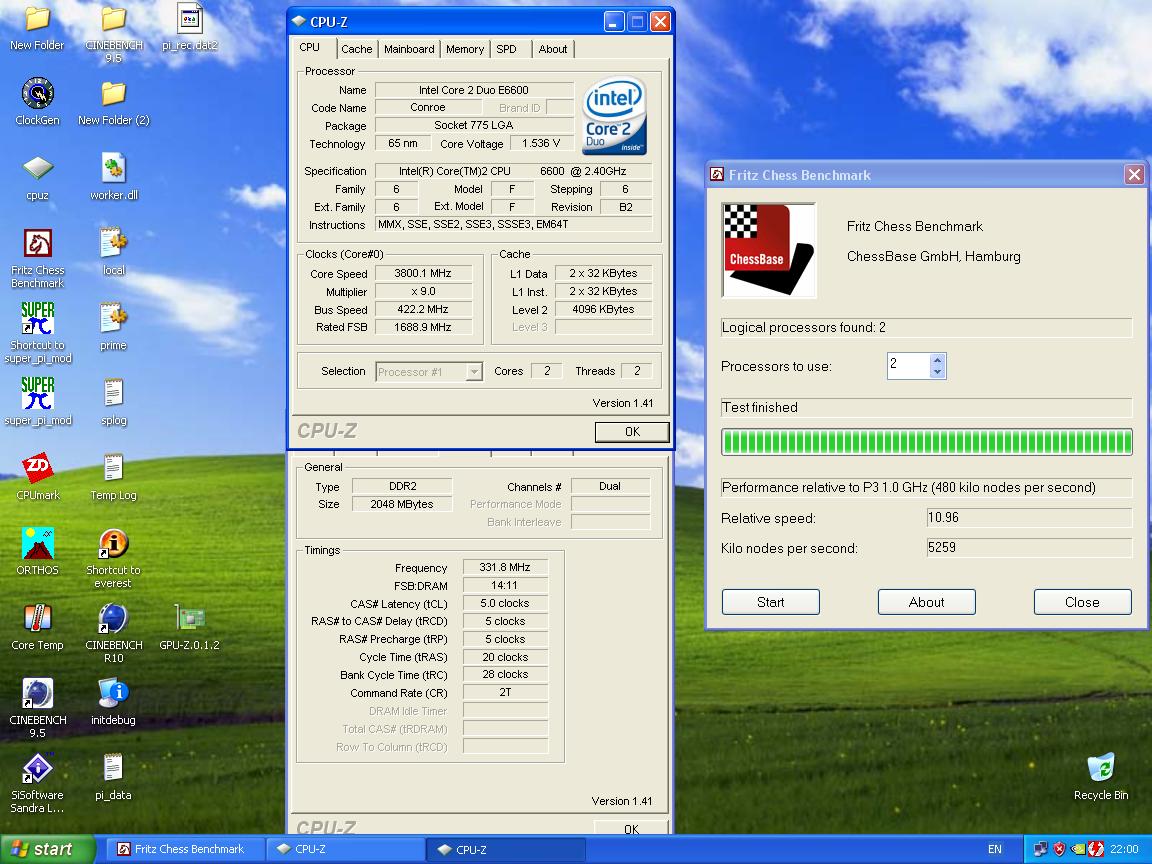The image size is (1152, 864).
Task: Switch to the second CPU-Z taskbar button
Action: click(x=506, y=849)
